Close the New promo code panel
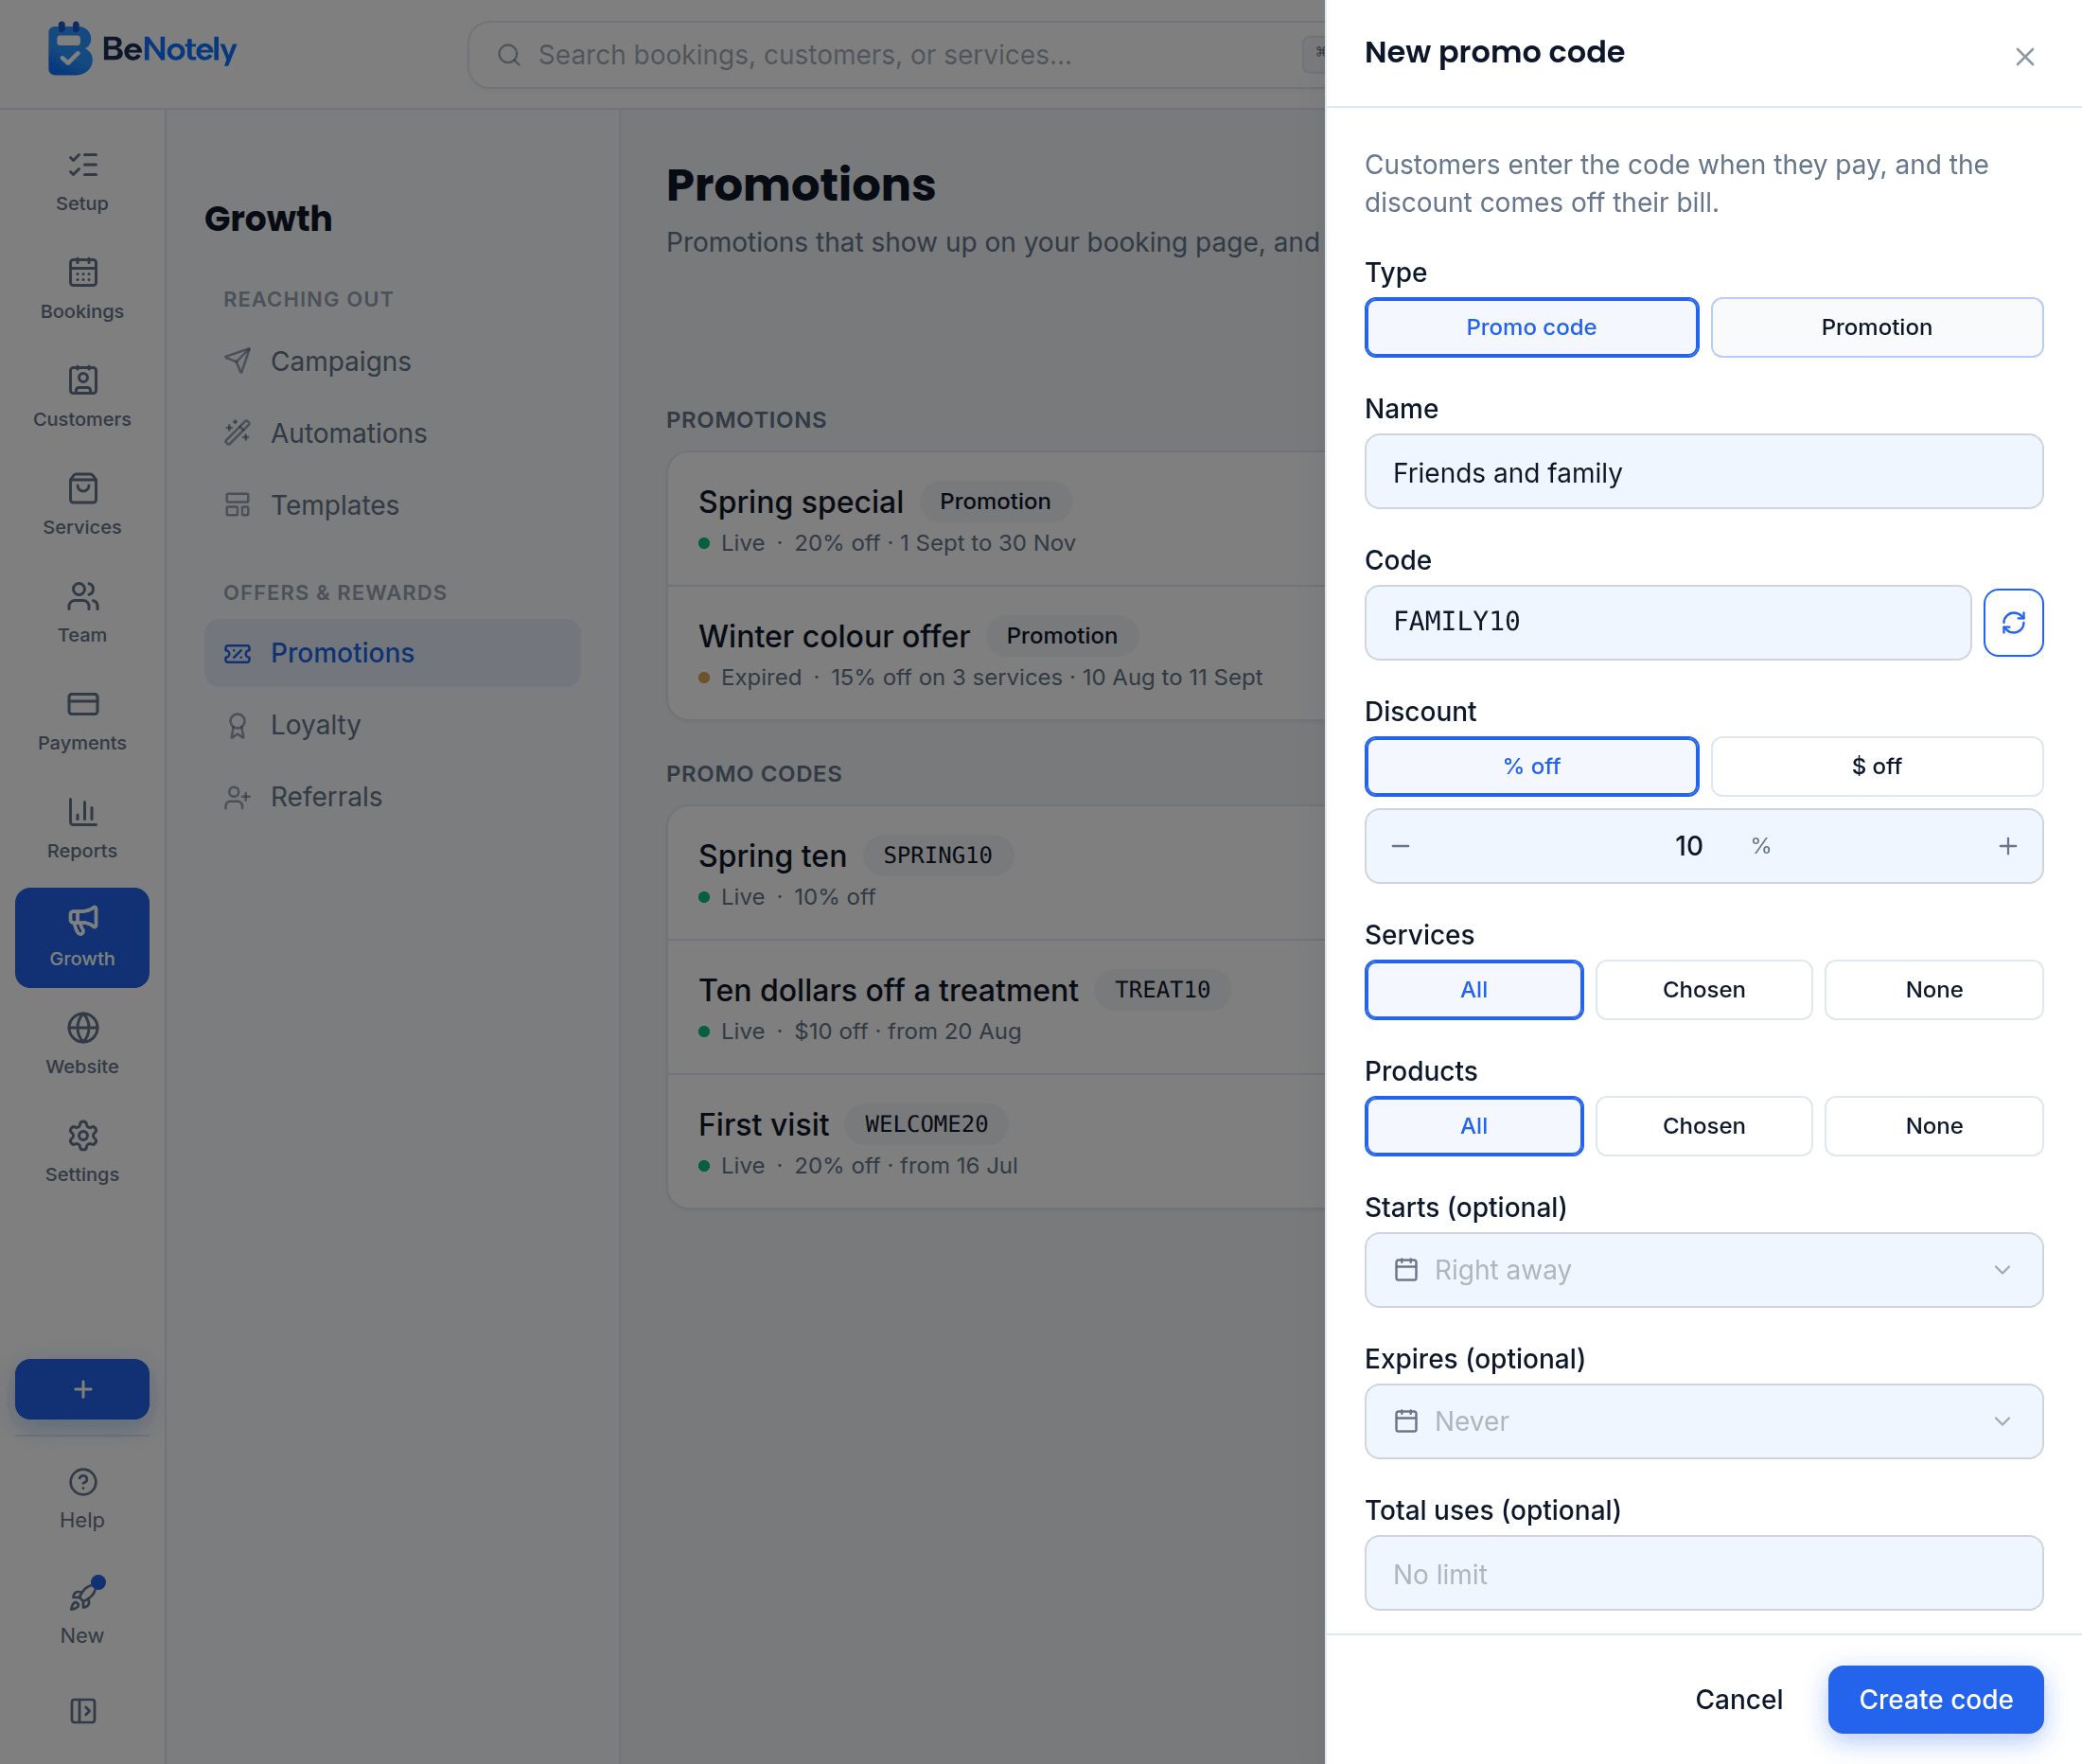This screenshot has height=1764, width=2082. pos(2024,57)
